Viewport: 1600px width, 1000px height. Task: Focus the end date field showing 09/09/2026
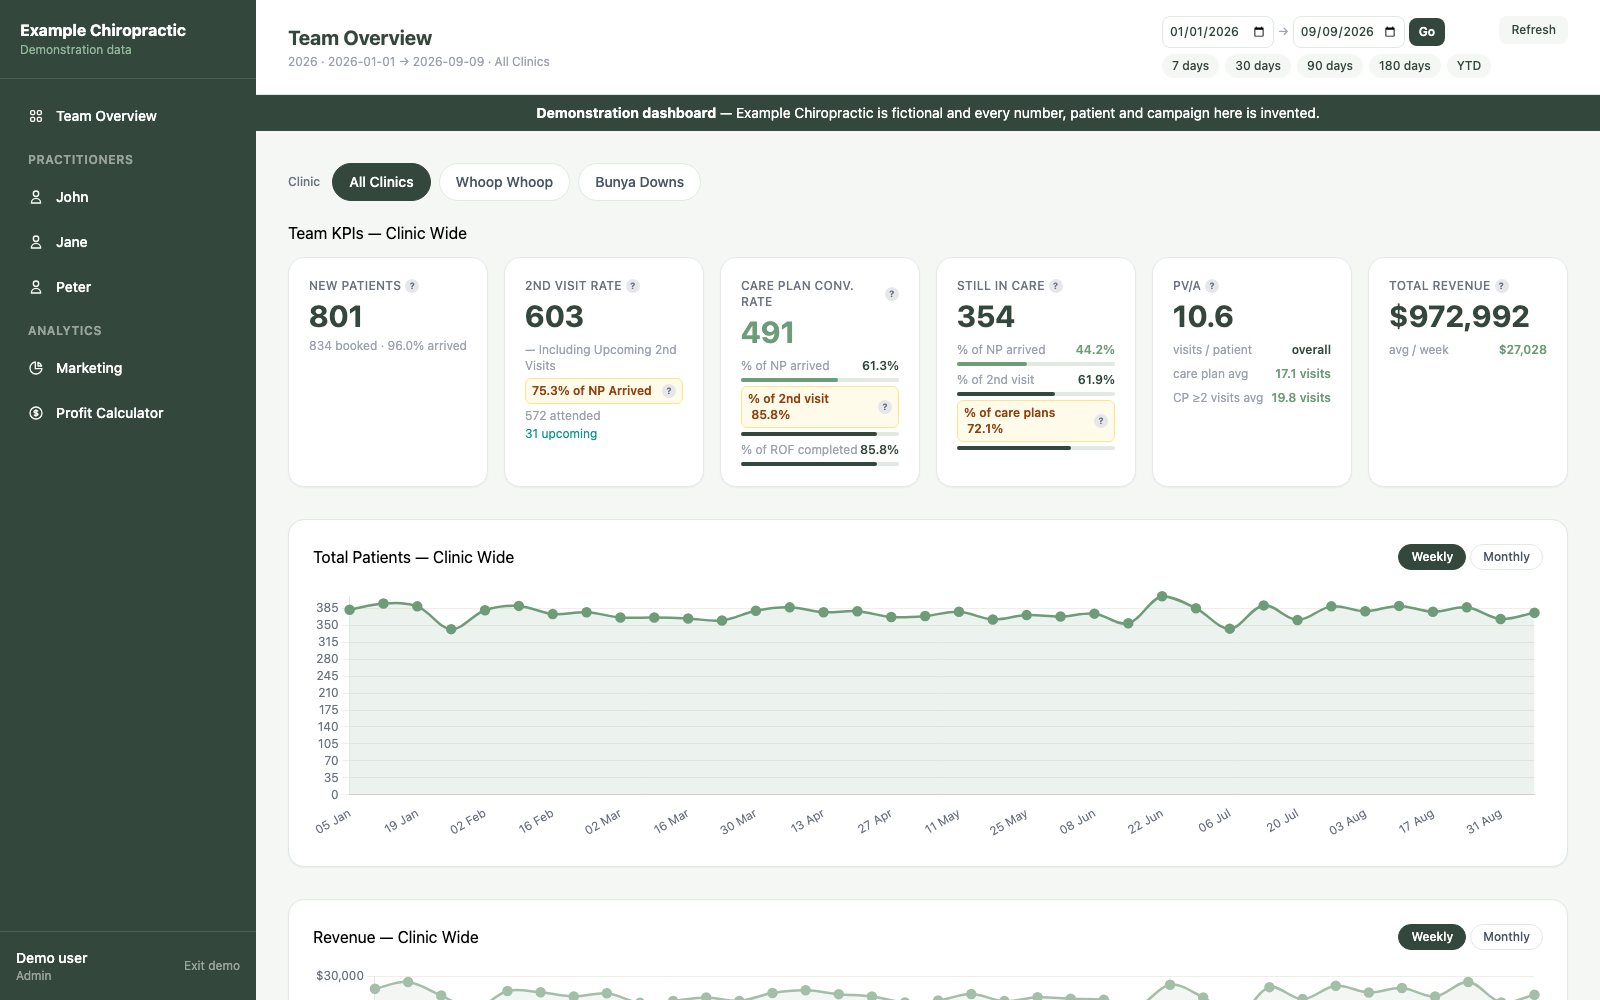pos(1348,32)
